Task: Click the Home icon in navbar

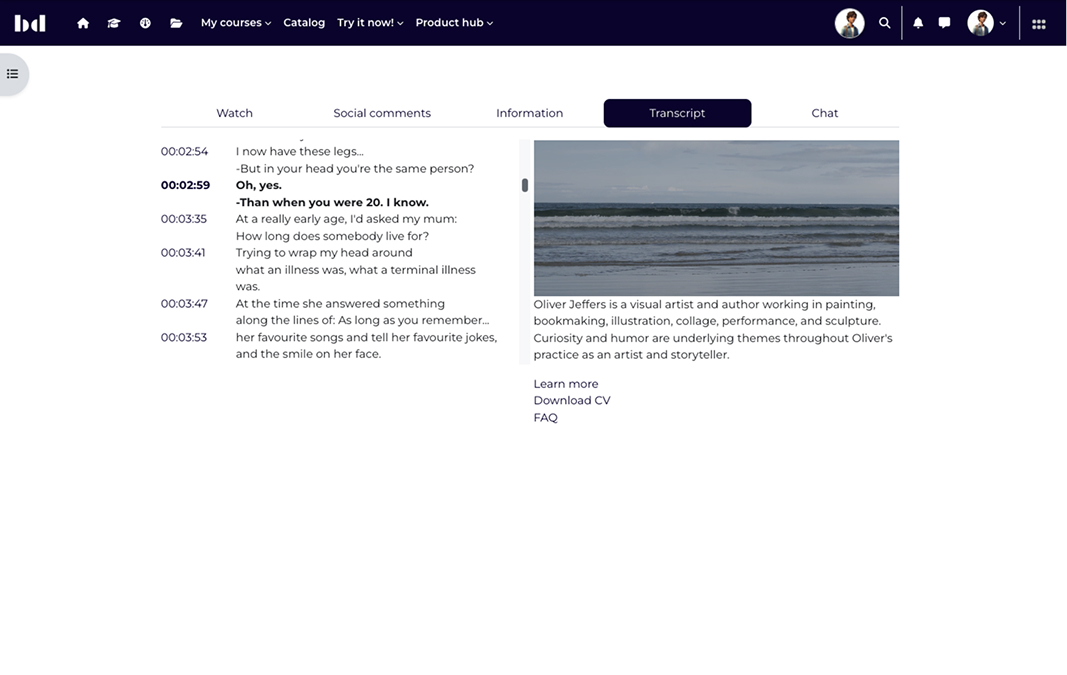Action: 83,23
